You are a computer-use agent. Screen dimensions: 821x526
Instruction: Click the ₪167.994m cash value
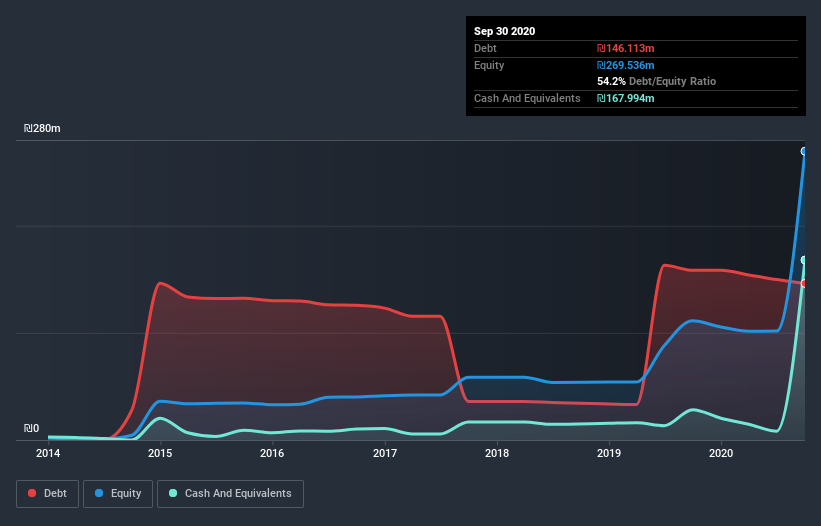coord(626,98)
